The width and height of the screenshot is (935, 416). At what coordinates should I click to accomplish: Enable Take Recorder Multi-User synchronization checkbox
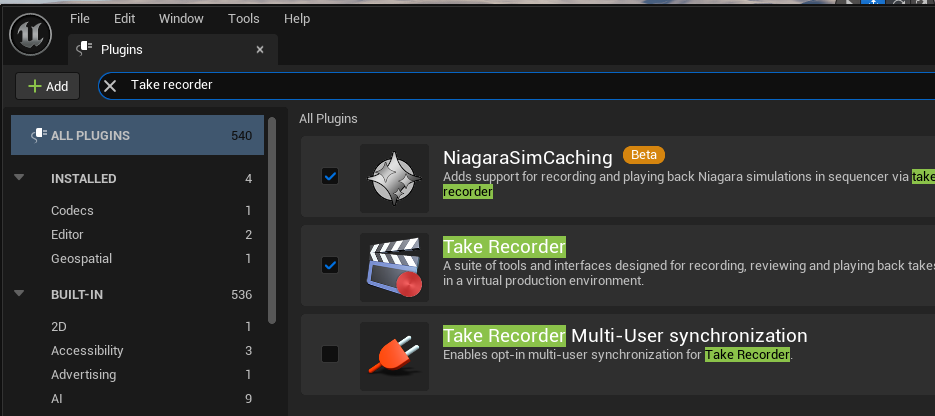tap(330, 354)
